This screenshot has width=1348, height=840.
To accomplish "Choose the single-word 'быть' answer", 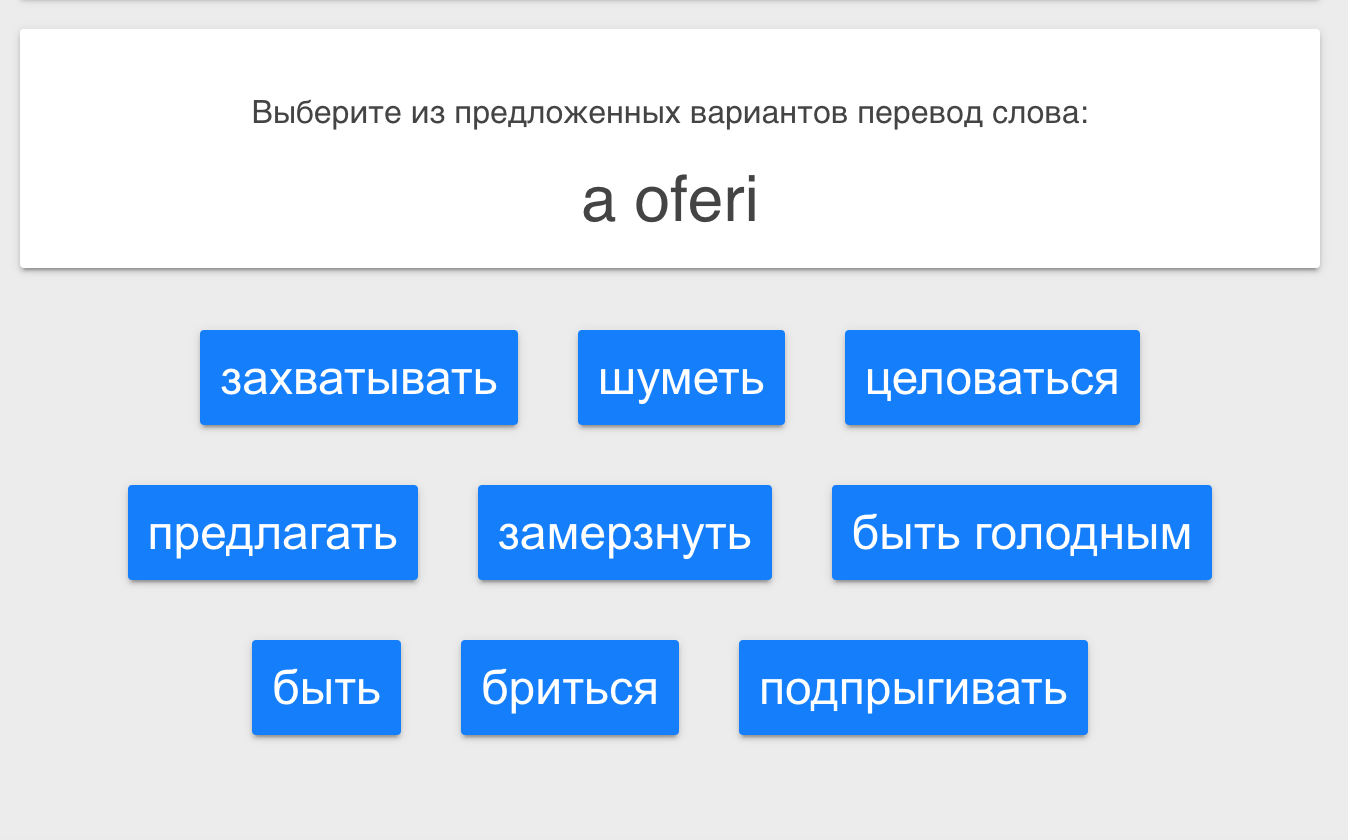I will [x=326, y=688].
